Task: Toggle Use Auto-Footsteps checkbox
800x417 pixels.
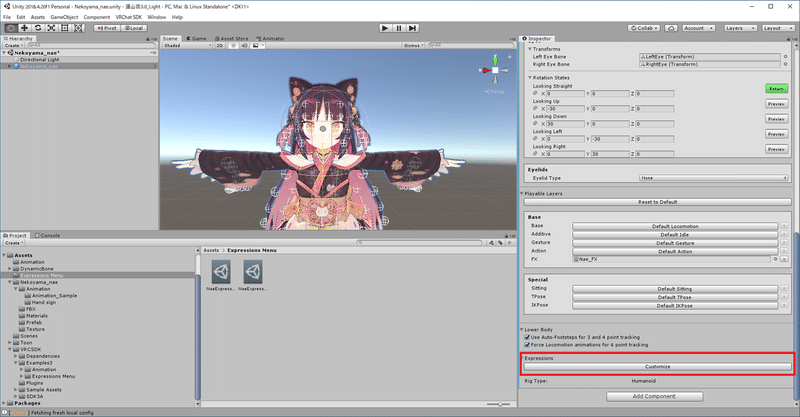Action: click(x=527, y=337)
